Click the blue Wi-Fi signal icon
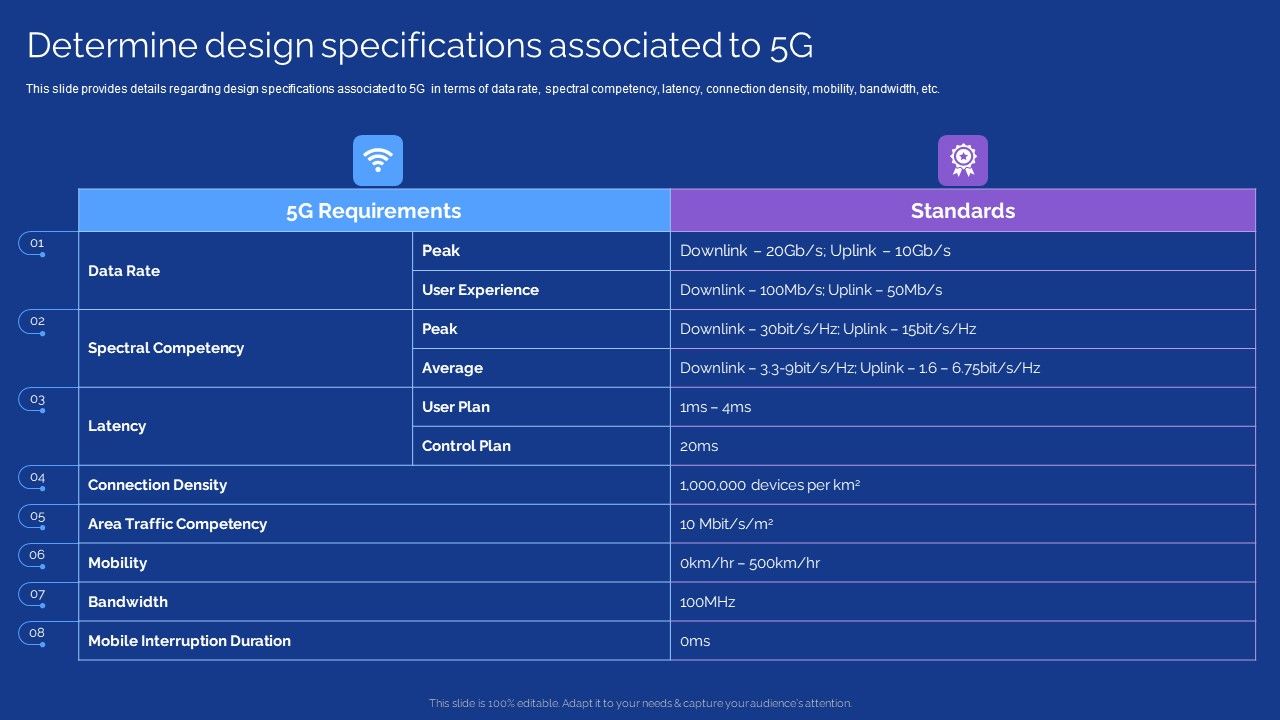Screen dimensions: 1280x720 (x=378, y=160)
